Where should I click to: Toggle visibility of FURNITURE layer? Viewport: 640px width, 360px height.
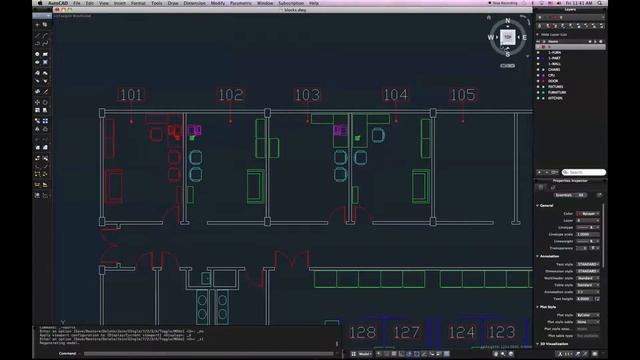tap(538, 93)
